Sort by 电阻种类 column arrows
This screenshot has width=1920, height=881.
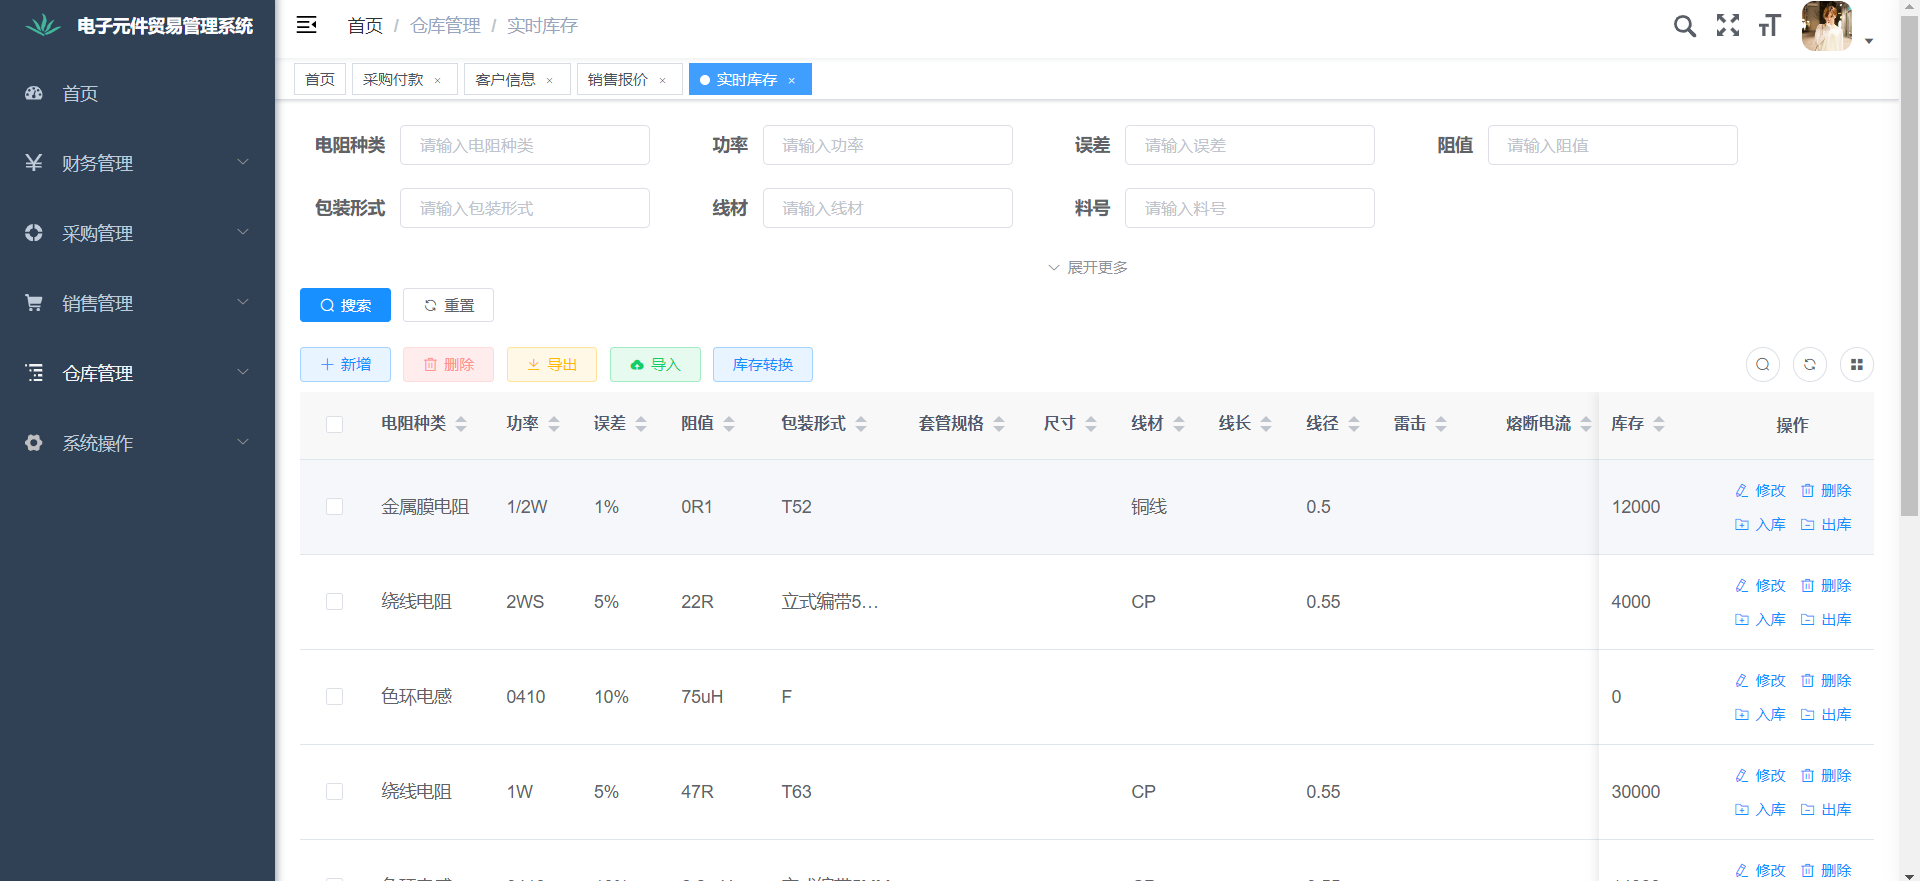[461, 424]
